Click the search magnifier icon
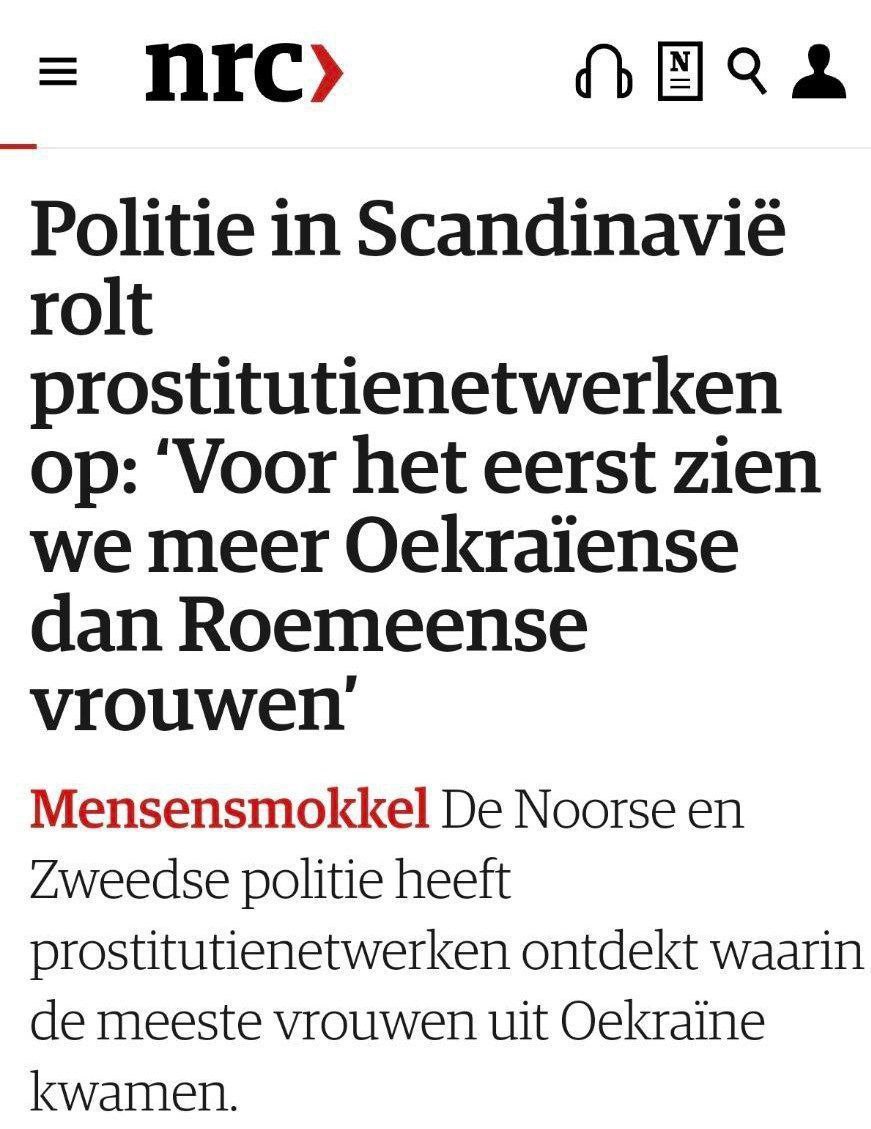This screenshot has width=871, height=1129. pos(746,71)
